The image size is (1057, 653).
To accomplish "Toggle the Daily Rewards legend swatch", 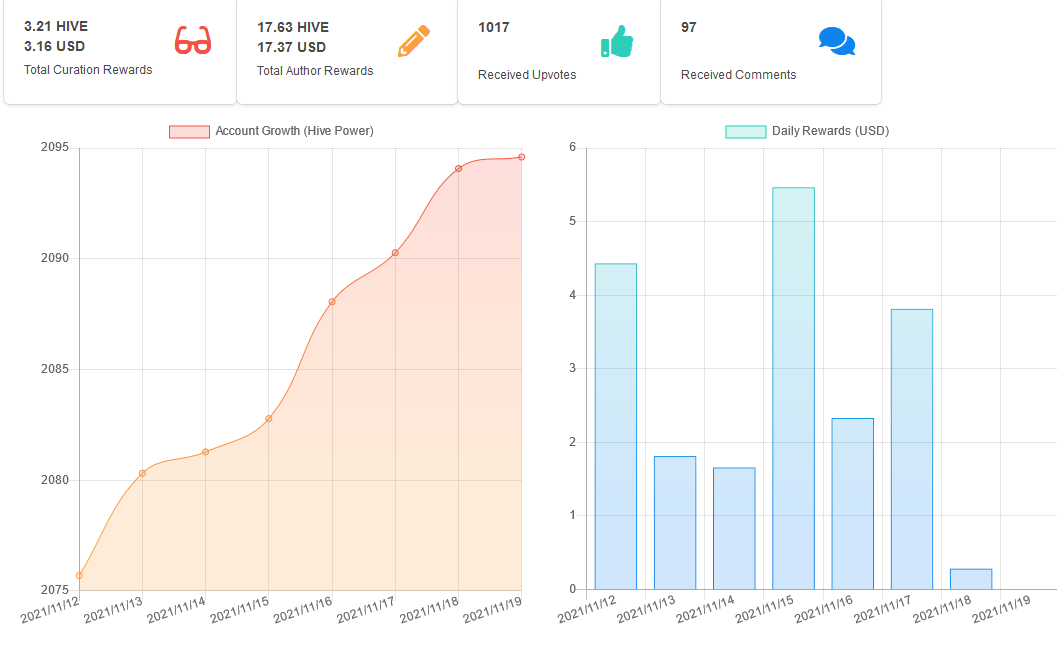I will click(x=746, y=131).
